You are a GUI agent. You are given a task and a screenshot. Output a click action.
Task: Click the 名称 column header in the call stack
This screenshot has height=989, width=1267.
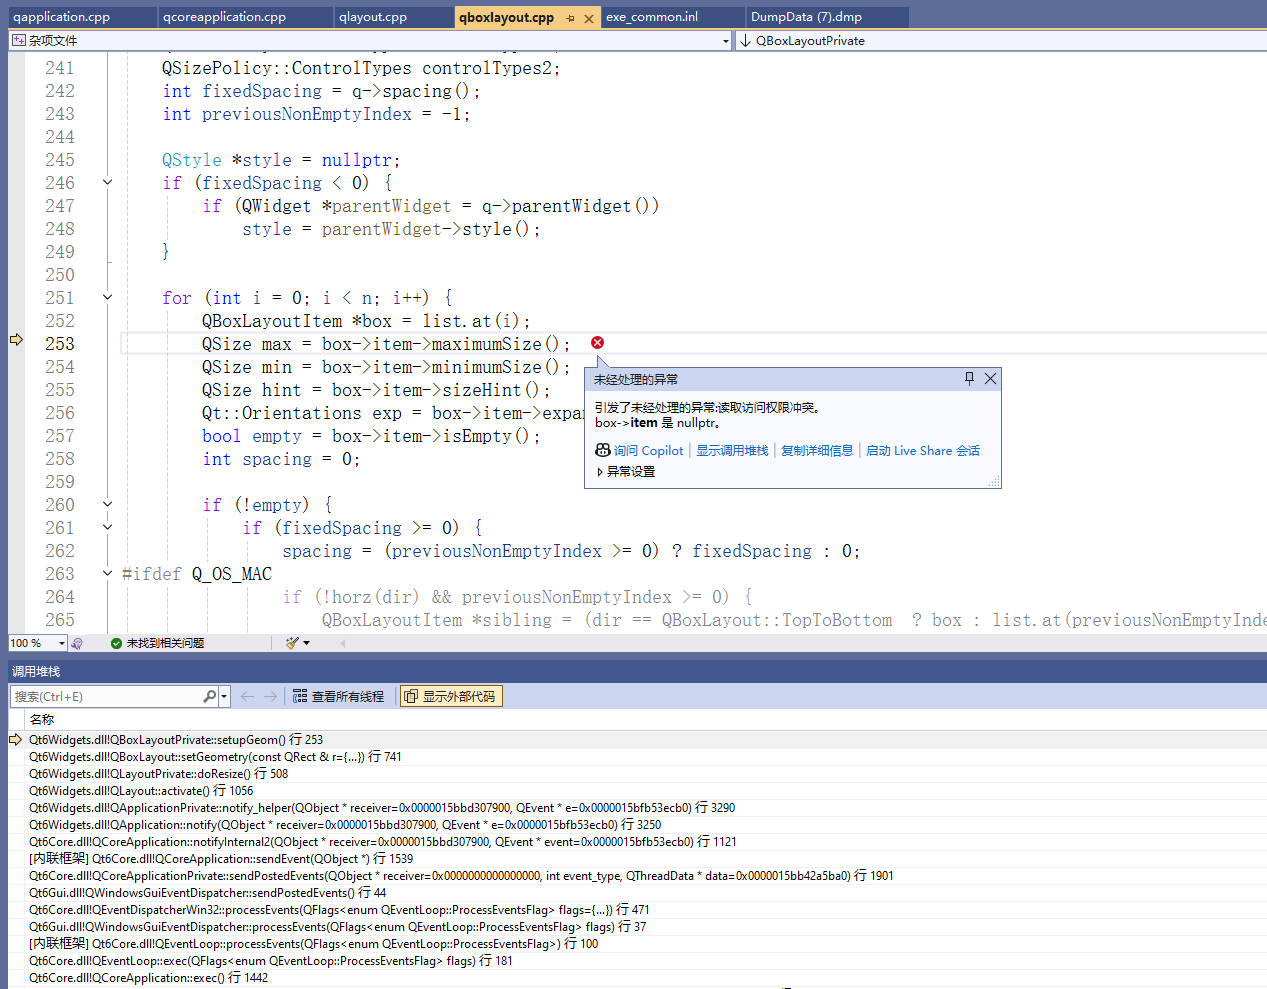click(x=42, y=720)
